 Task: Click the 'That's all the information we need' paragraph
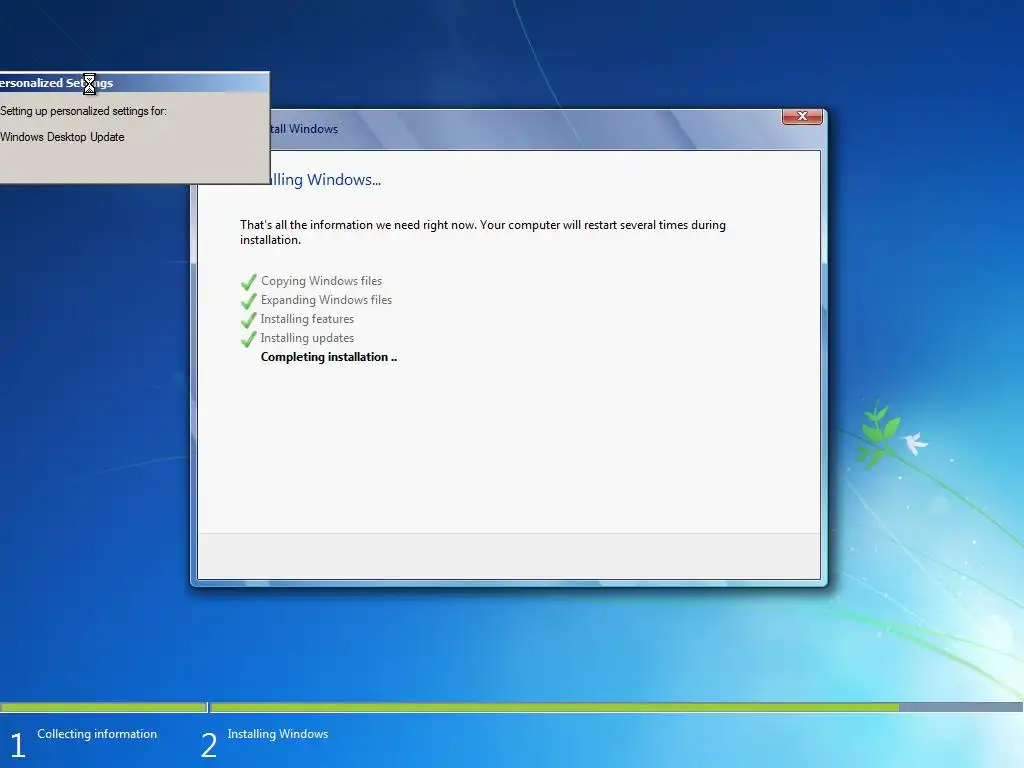(x=483, y=232)
